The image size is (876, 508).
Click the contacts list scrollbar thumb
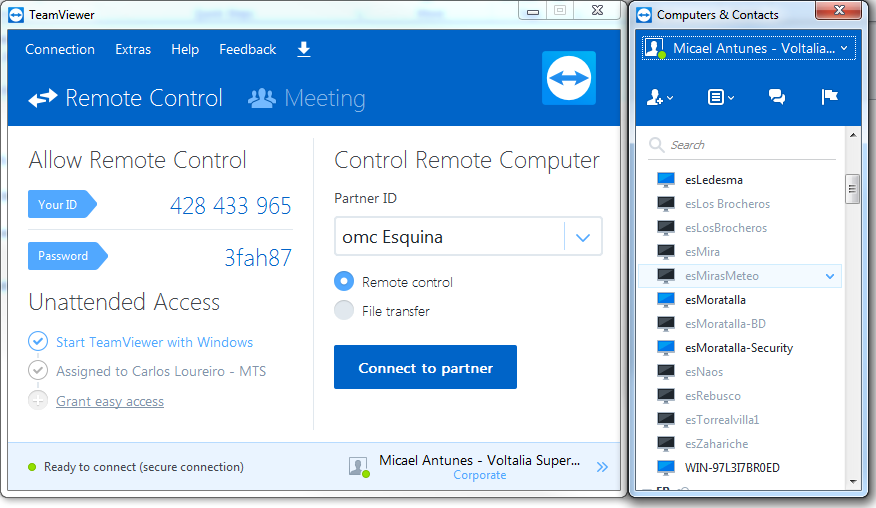pos(853,189)
